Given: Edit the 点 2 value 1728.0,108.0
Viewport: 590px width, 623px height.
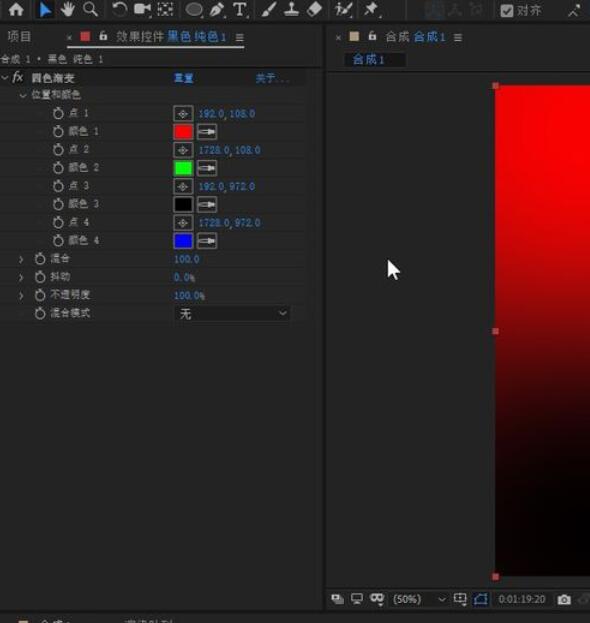Looking at the screenshot, I should [230, 150].
